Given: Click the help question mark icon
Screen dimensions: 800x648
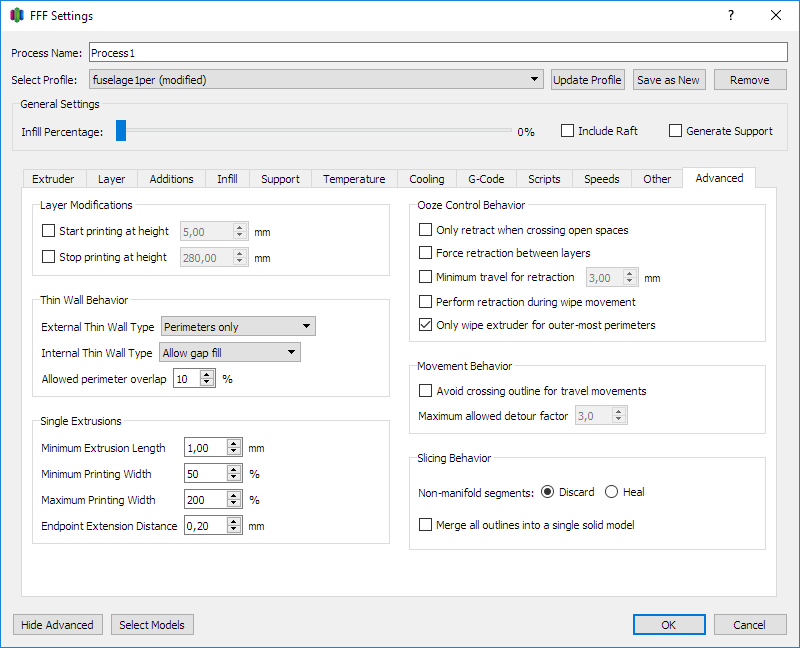Looking at the screenshot, I should [x=730, y=15].
